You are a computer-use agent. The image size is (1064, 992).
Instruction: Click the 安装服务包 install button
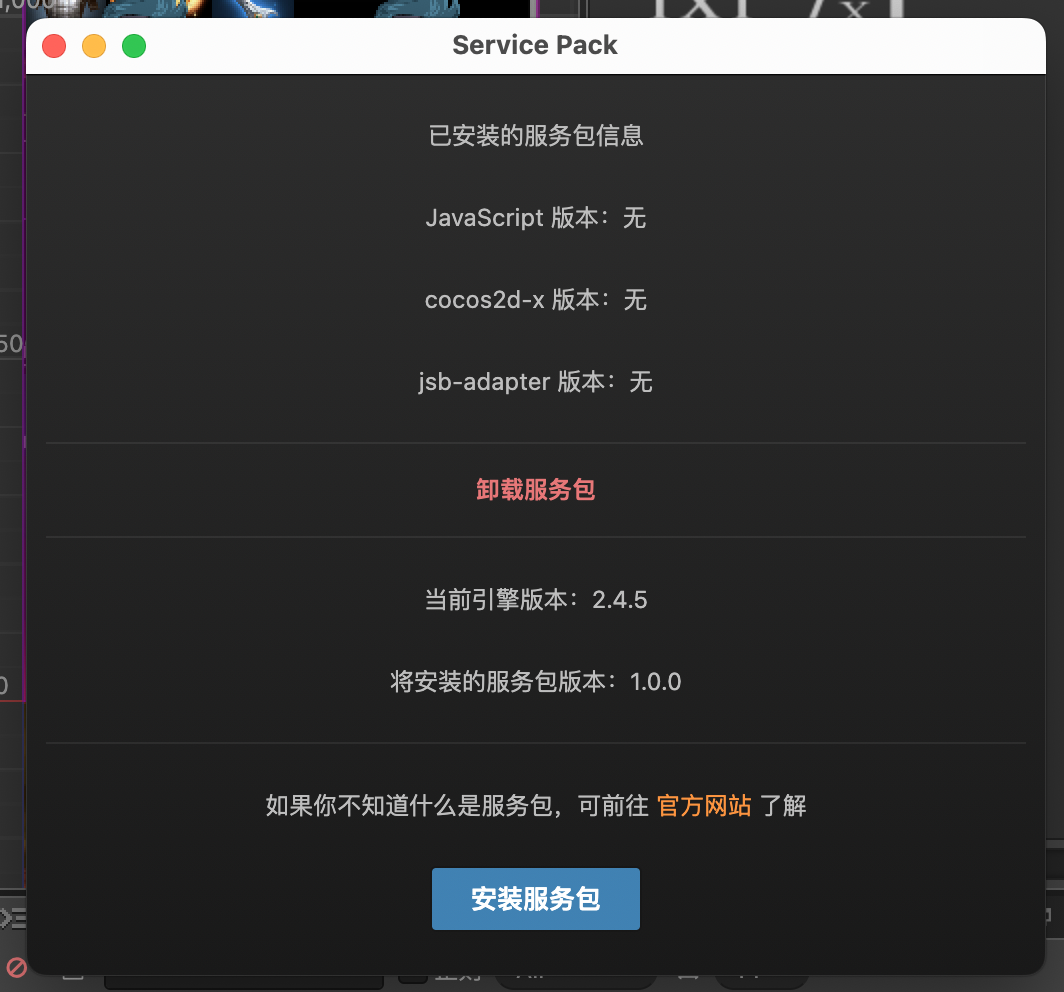tap(535, 898)
